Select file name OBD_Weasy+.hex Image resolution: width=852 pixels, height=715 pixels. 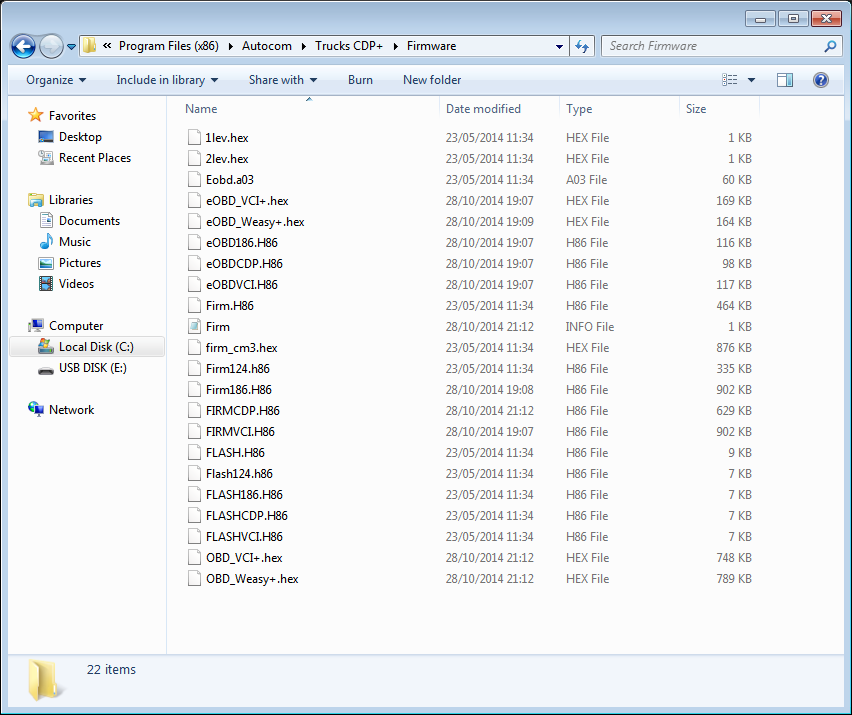[252, 579]
